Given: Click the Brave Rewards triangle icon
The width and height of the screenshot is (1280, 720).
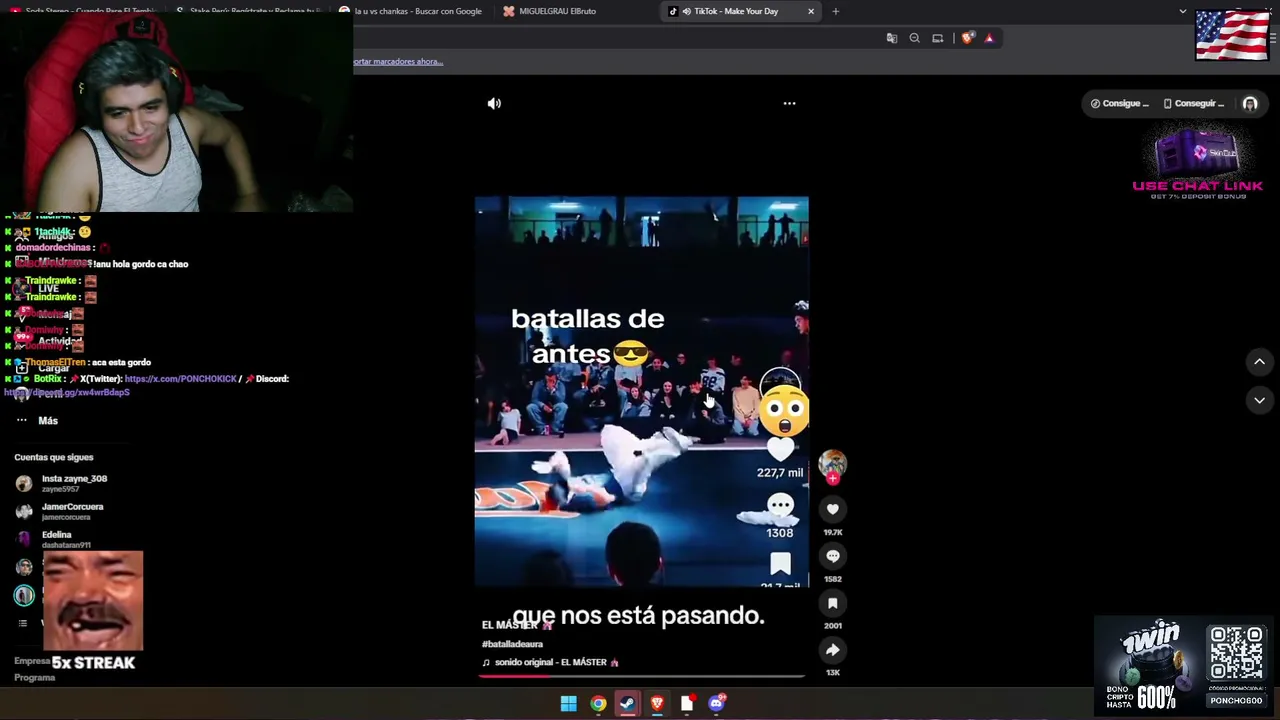Looking at the screenshot, I should [x=989, y=38].
